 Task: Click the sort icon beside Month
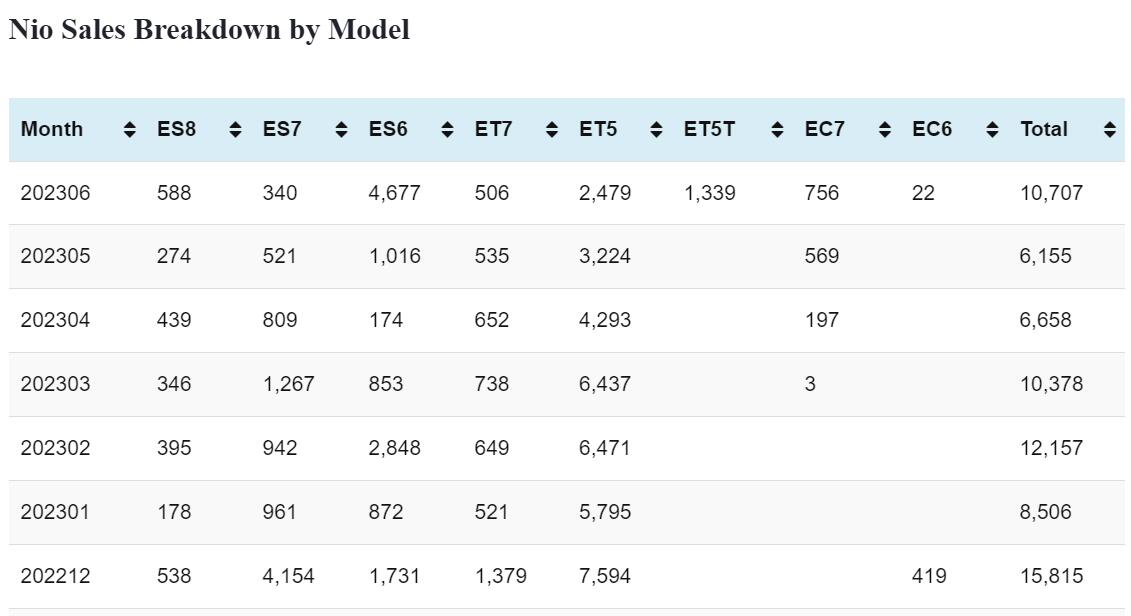(130, 130)
